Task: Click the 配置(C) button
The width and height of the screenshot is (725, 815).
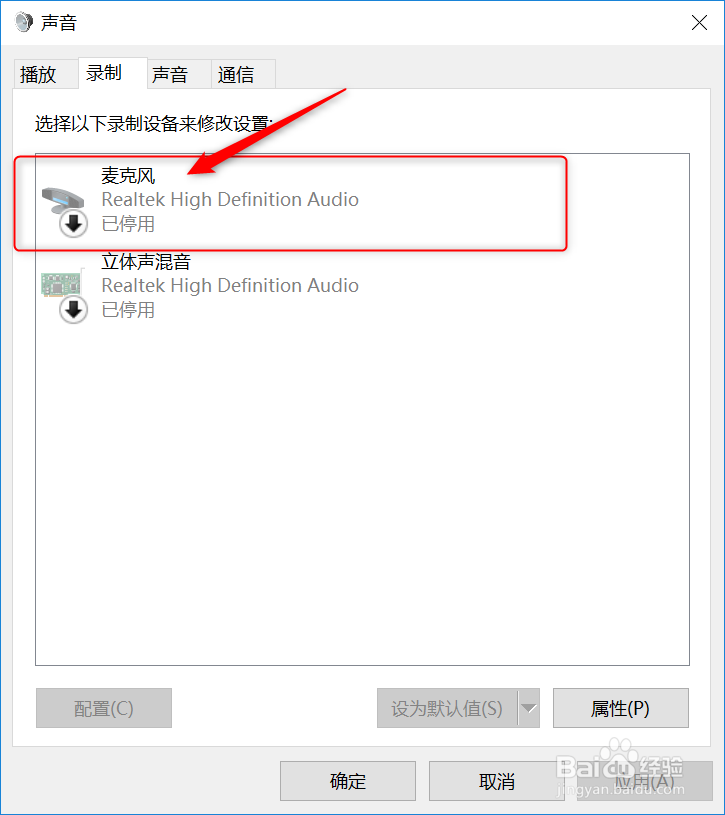Action: pos(104,708)
